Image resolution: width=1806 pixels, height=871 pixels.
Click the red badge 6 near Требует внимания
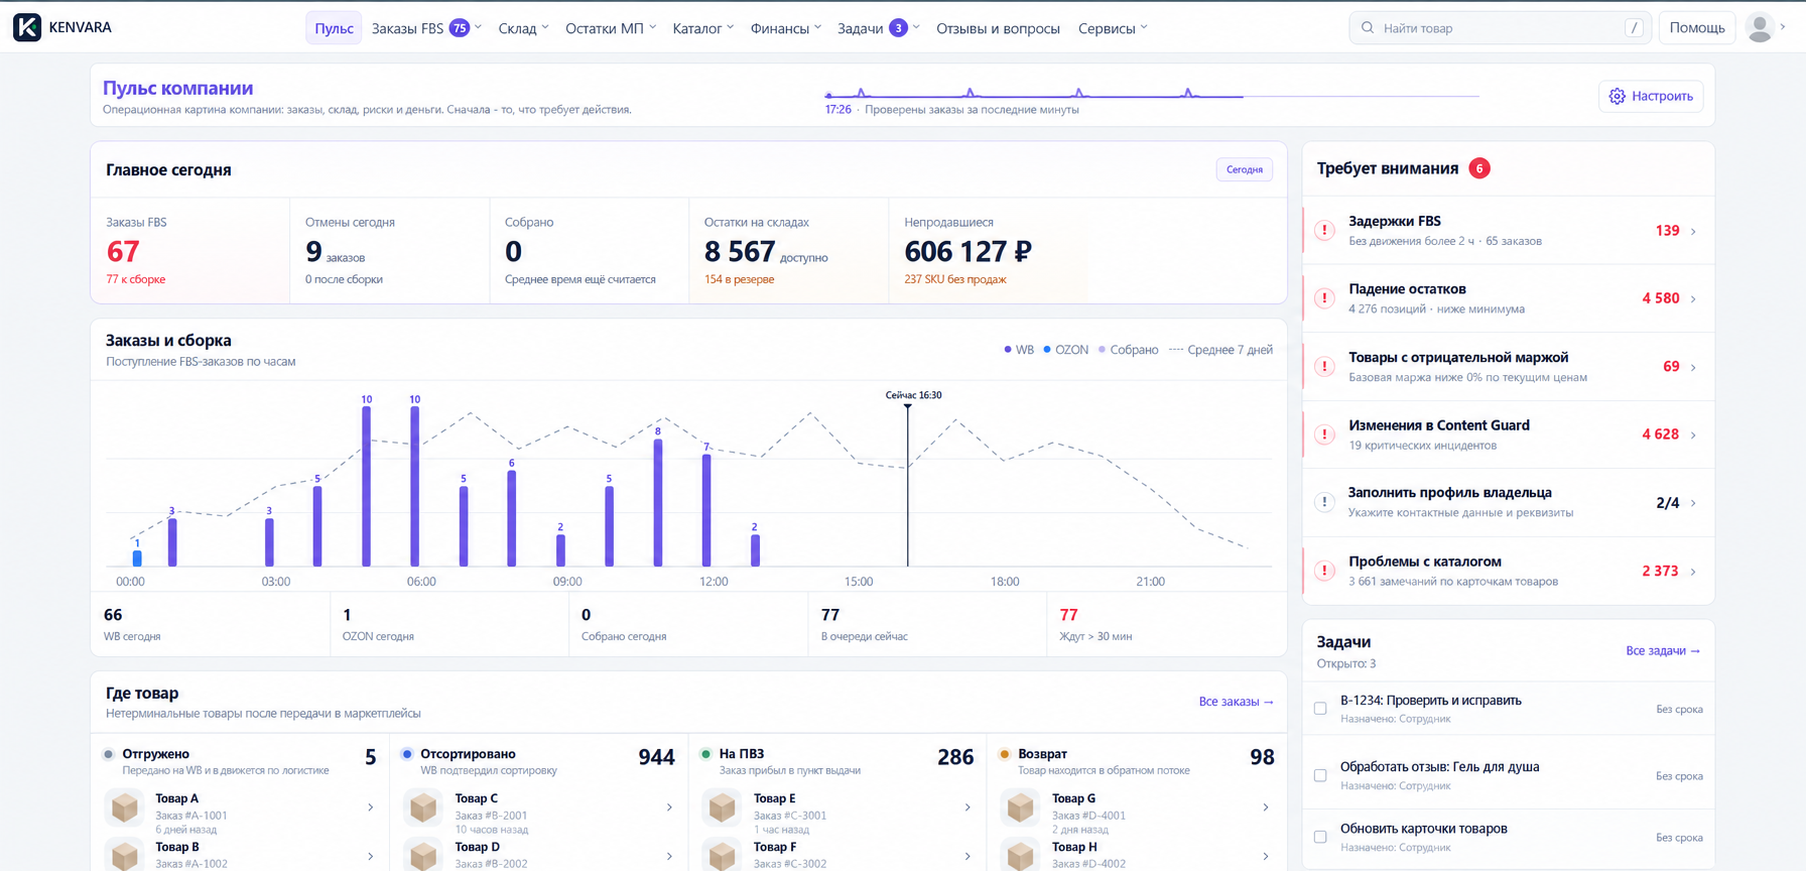(1479, 168)
